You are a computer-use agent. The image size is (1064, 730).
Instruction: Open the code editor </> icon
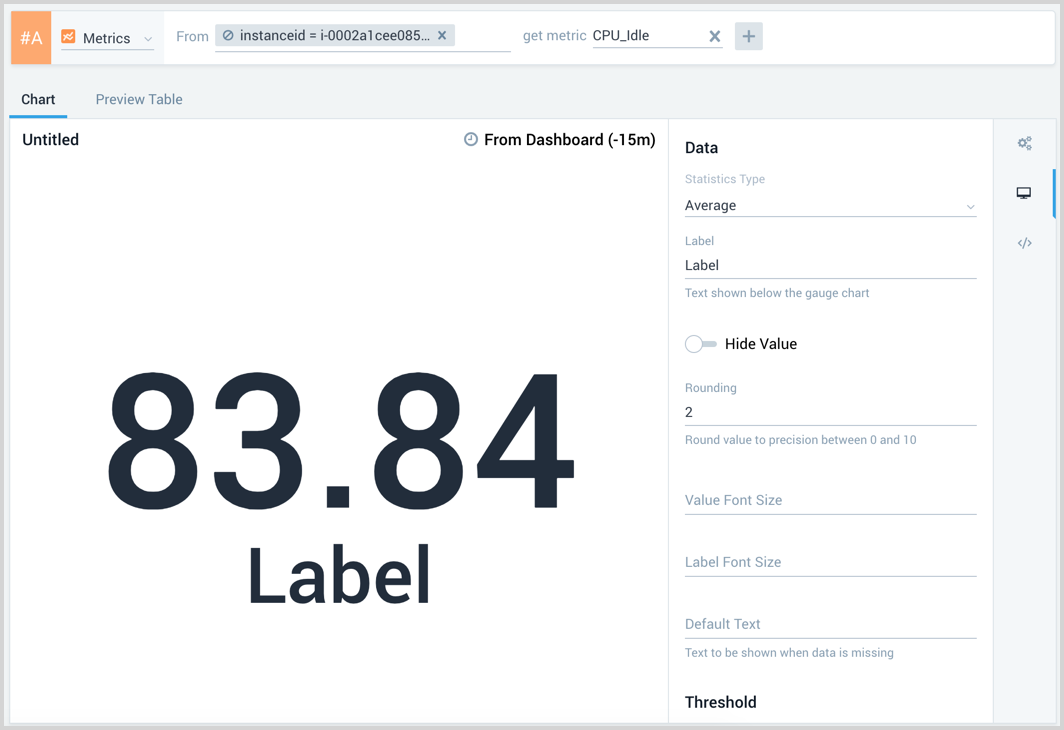point(1024,242)
